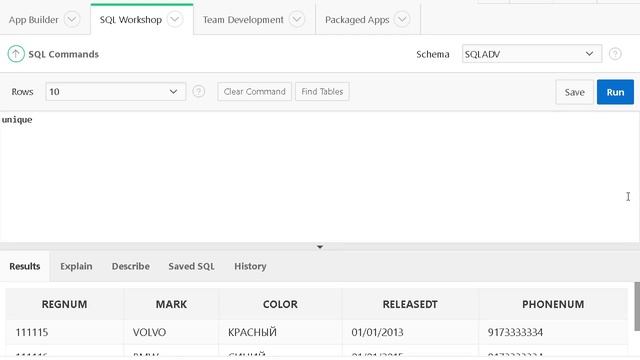Select the 9173333334 cell

[x=553, y=332]
